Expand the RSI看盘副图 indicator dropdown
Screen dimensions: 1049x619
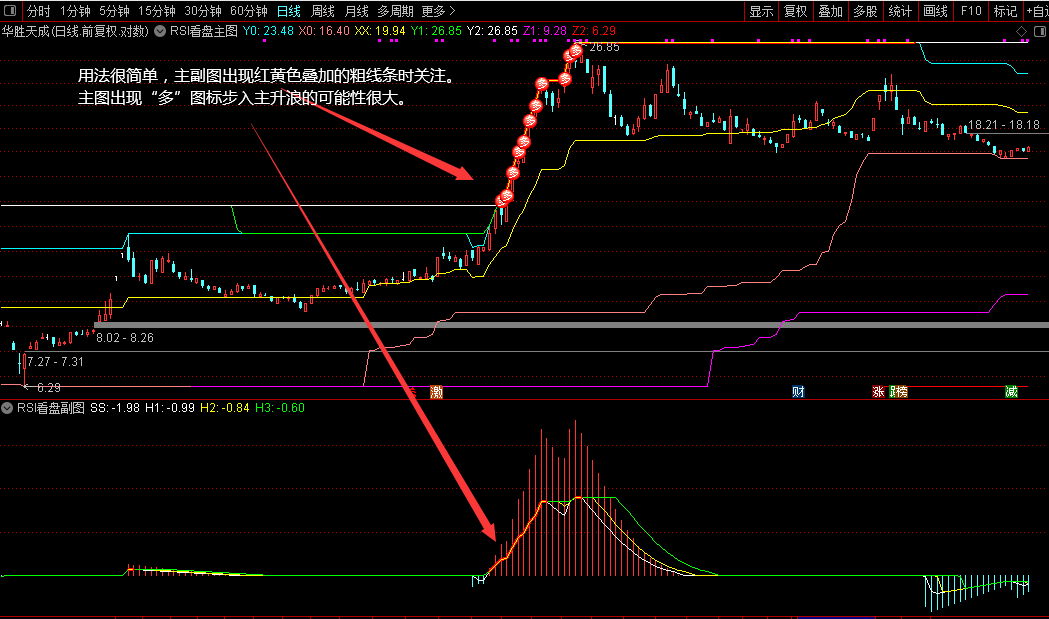pyautogui.click(x=7, y=408)
